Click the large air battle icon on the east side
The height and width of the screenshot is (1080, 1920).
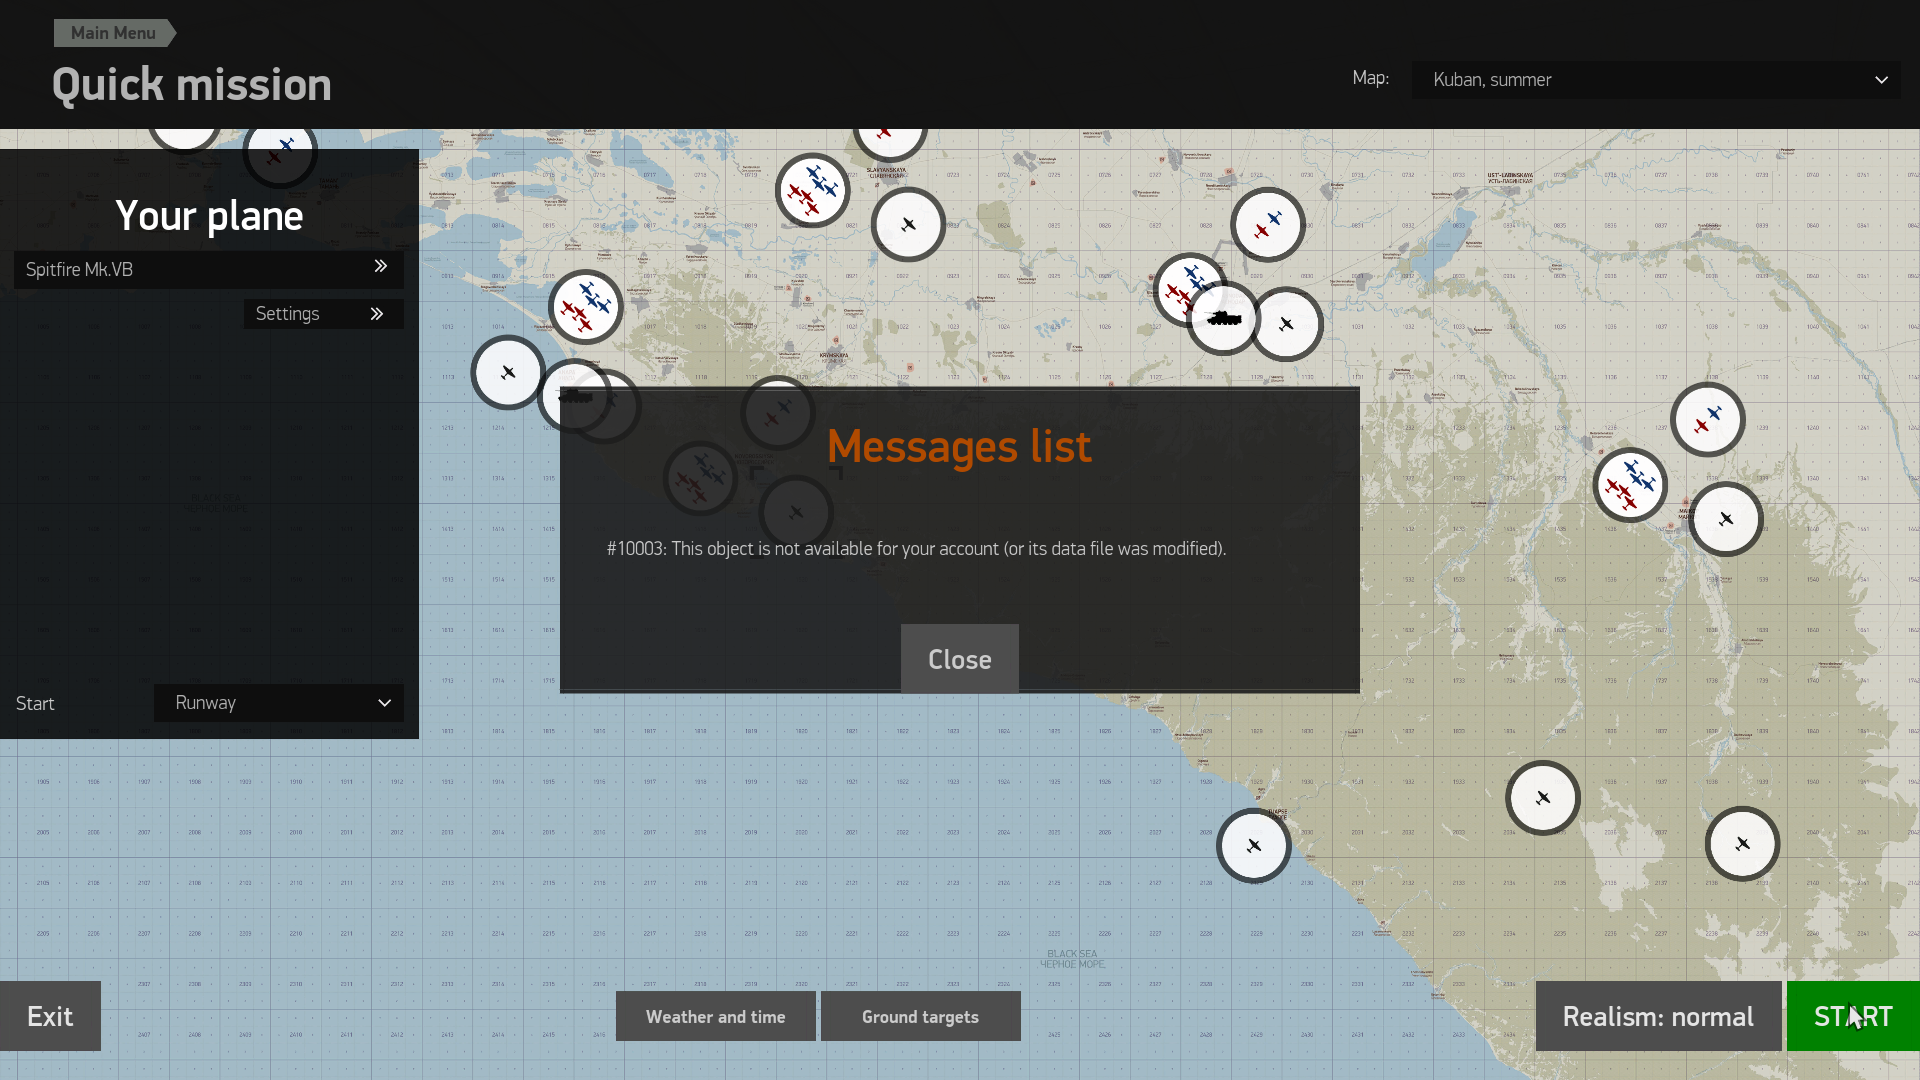coord(1629,486)
